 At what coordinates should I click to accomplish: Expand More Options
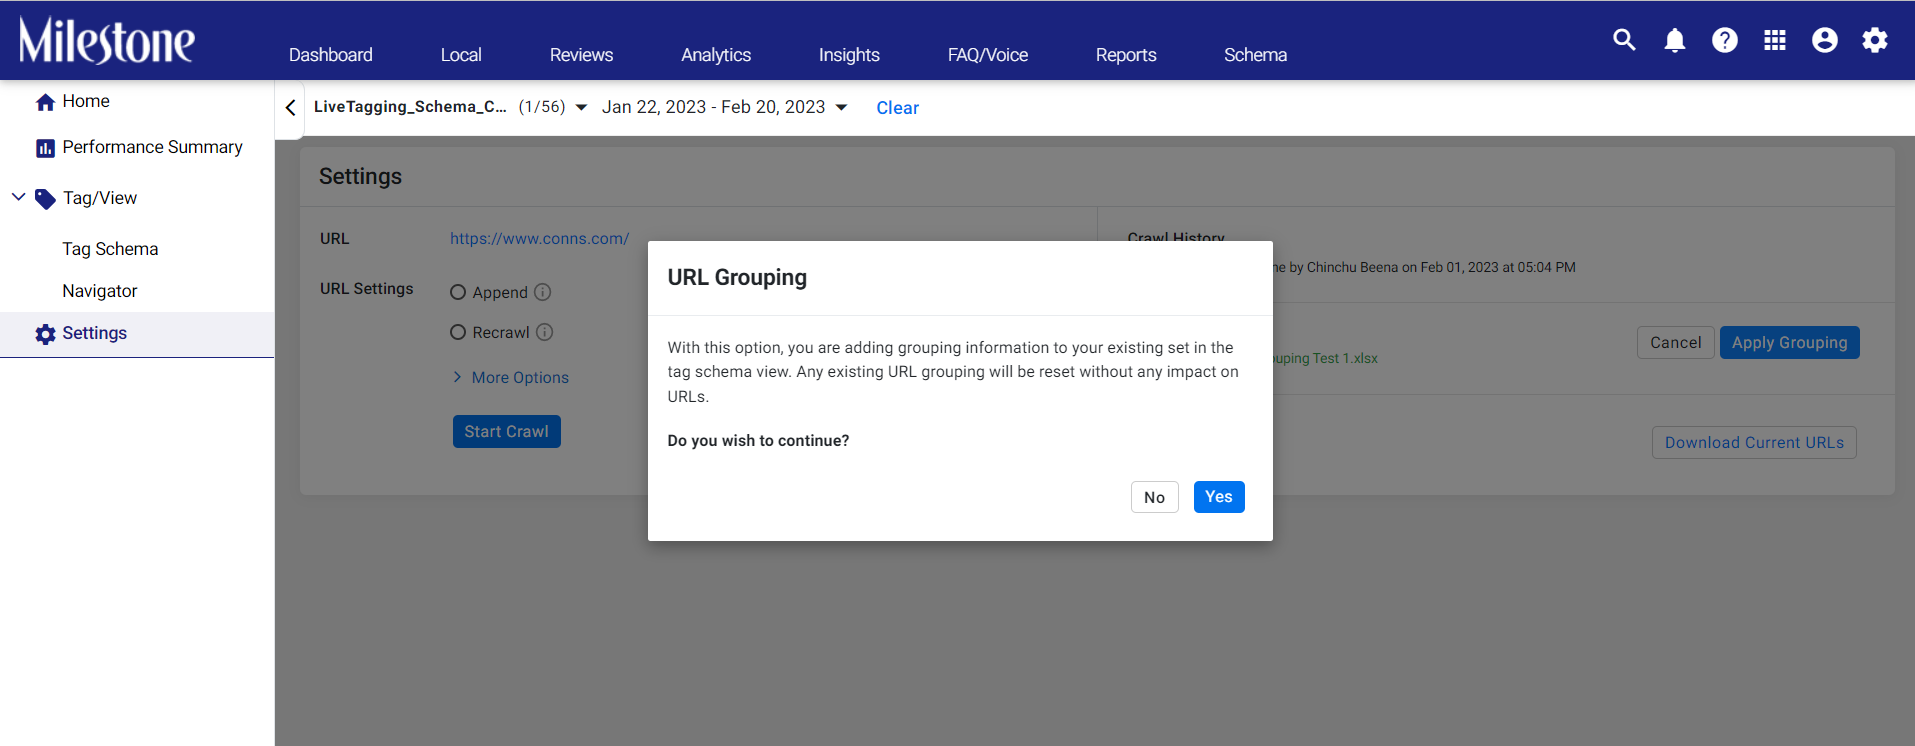pyautogui.click(x=510, y=377)
